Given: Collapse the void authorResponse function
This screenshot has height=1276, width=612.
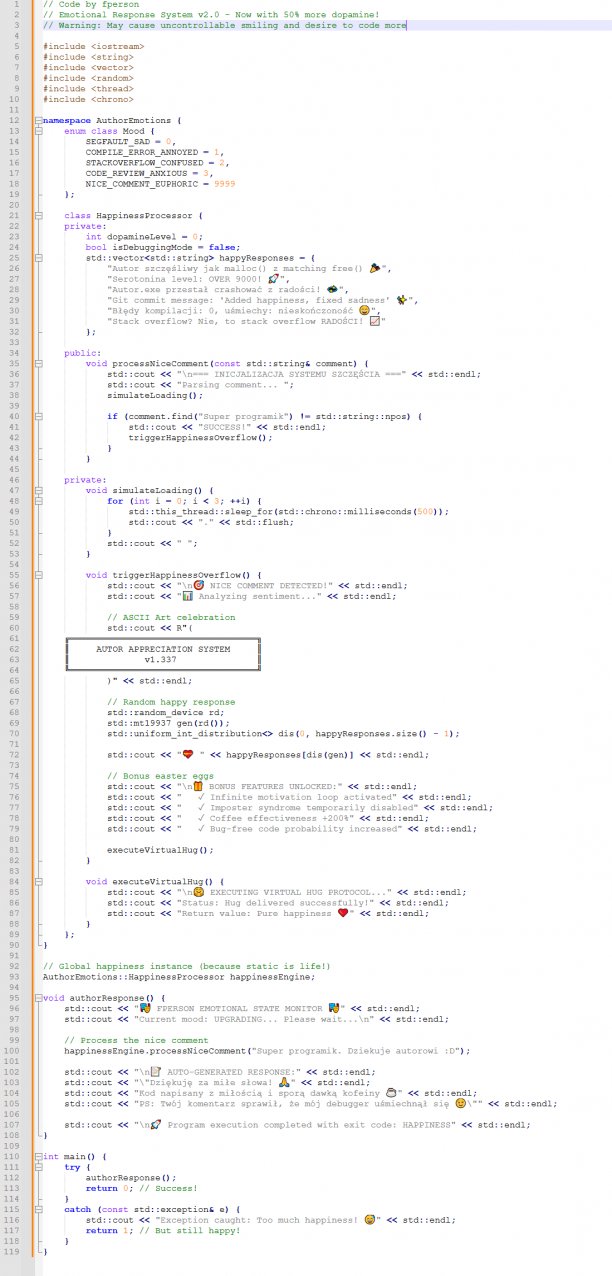Looking at the screenshot, I should point(39,998).
